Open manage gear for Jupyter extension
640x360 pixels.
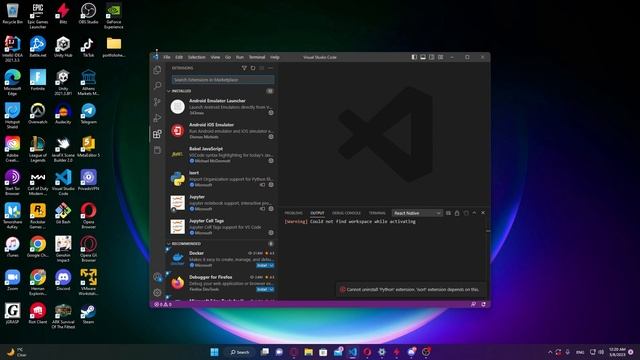271,209
